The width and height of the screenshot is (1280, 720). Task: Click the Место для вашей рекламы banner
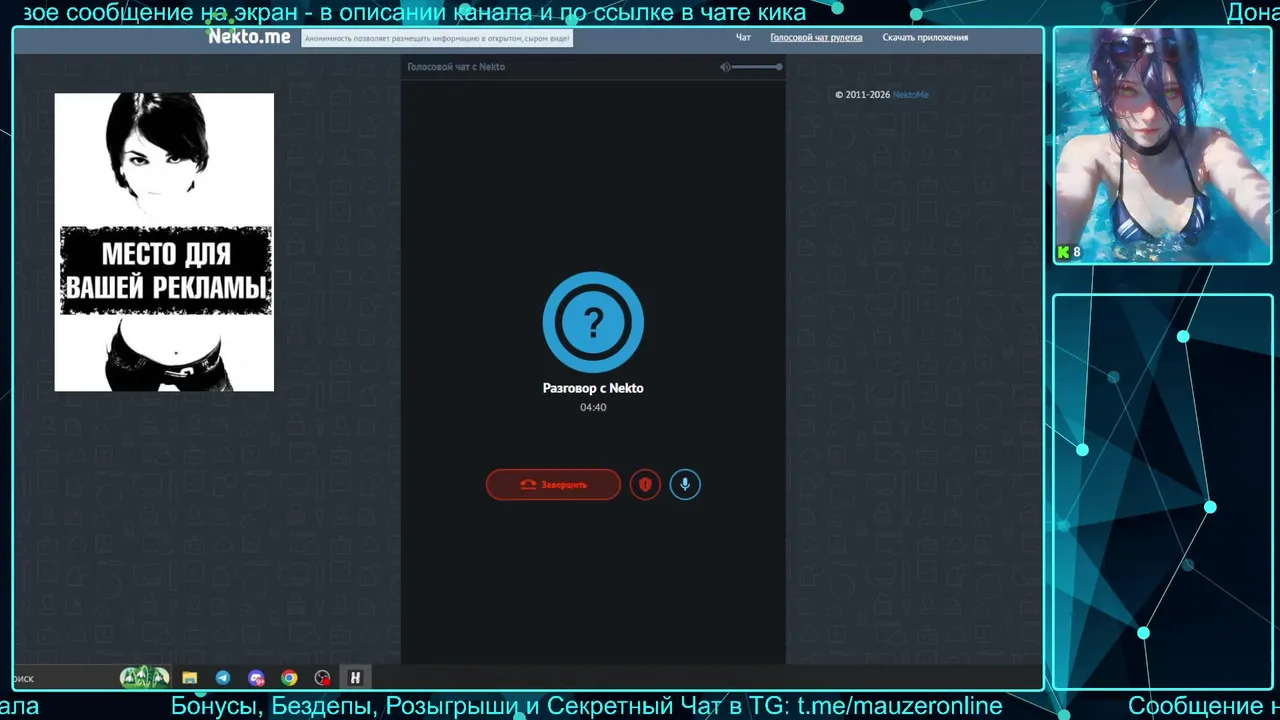[x=164, y=242]
